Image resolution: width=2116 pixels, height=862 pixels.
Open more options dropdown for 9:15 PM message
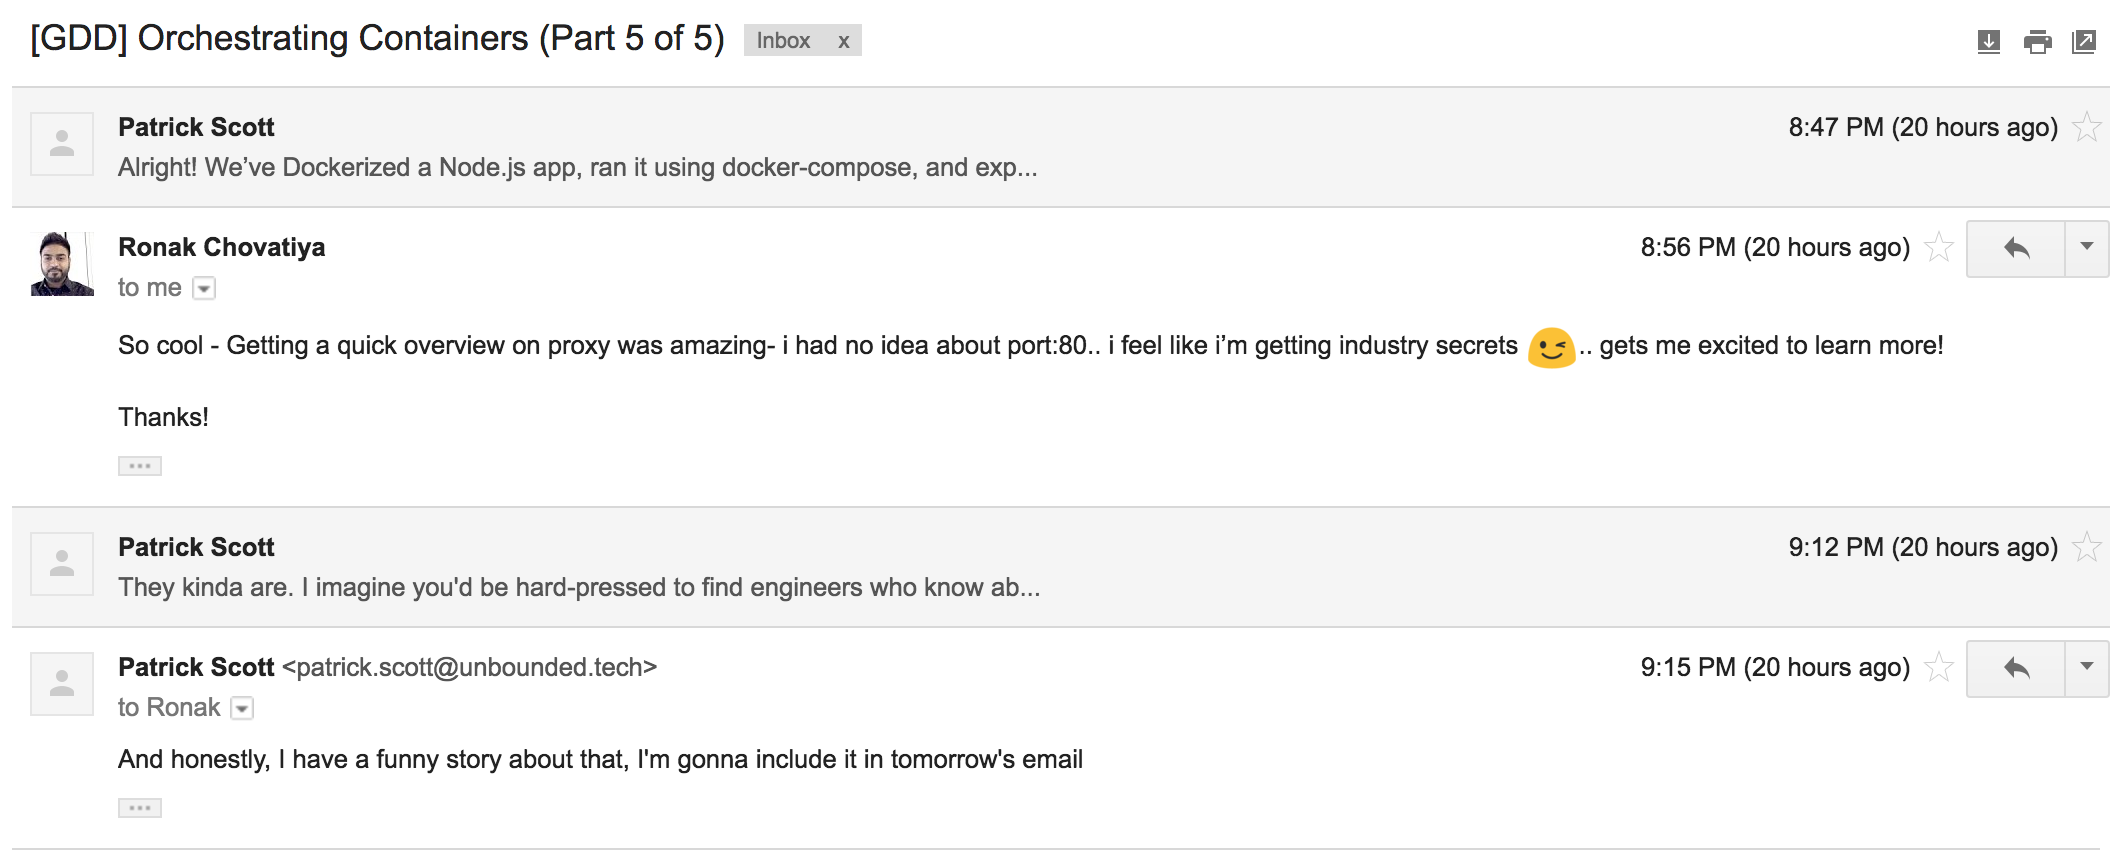pos(2087,668)
